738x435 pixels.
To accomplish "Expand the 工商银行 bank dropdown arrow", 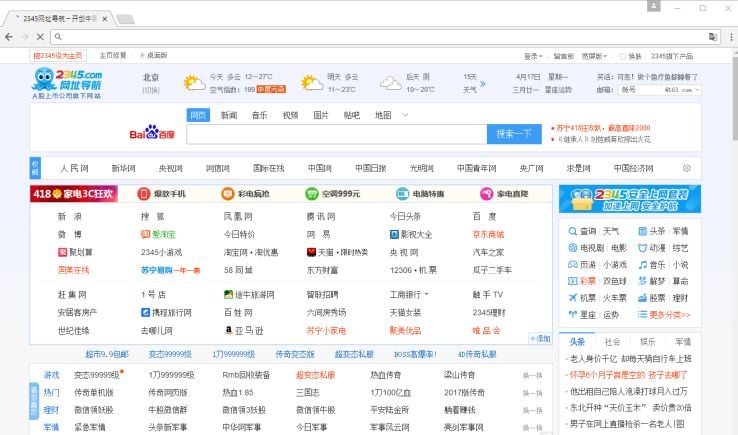I will pyautogui.click(x=427, y=294).
